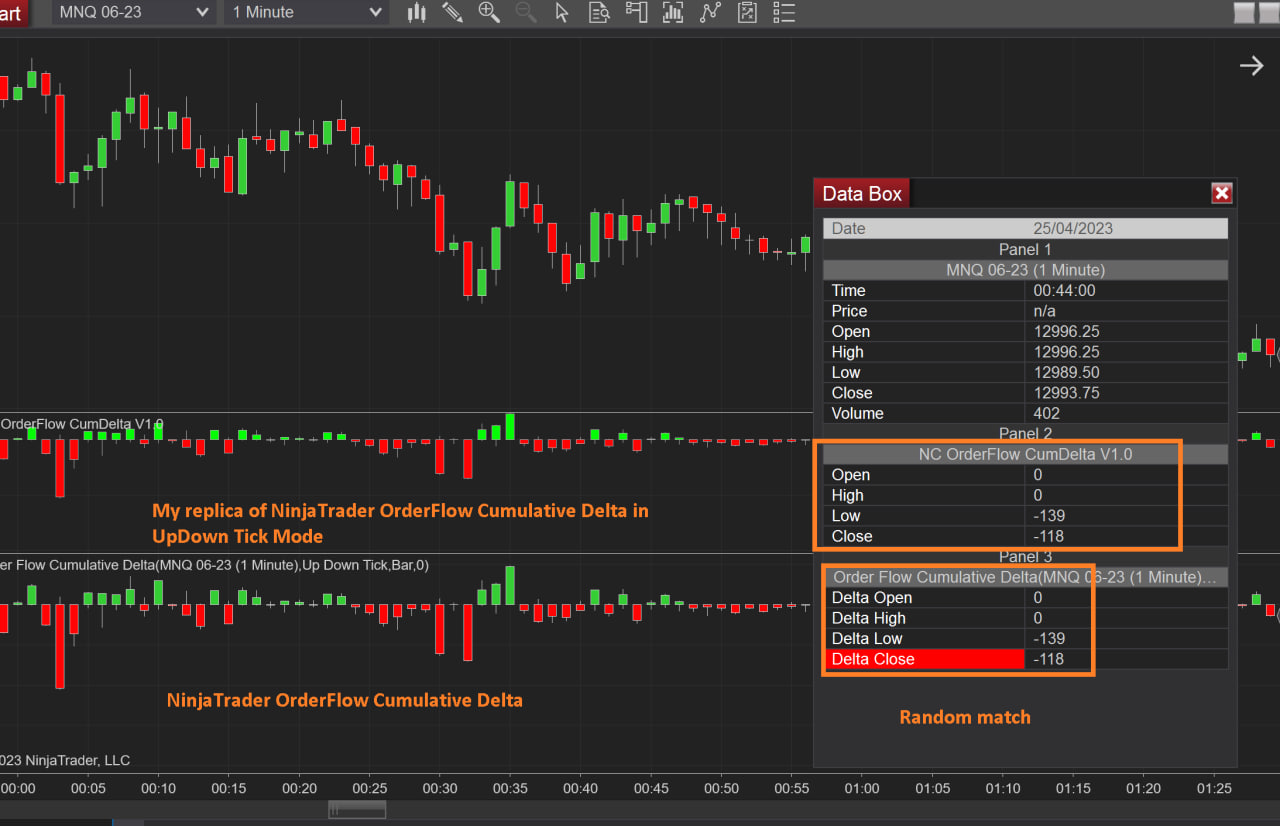Click the red Delta Close highlight bar
Image resolution: width=1280 pixels, height=826 pixels.
click(925, 659)
